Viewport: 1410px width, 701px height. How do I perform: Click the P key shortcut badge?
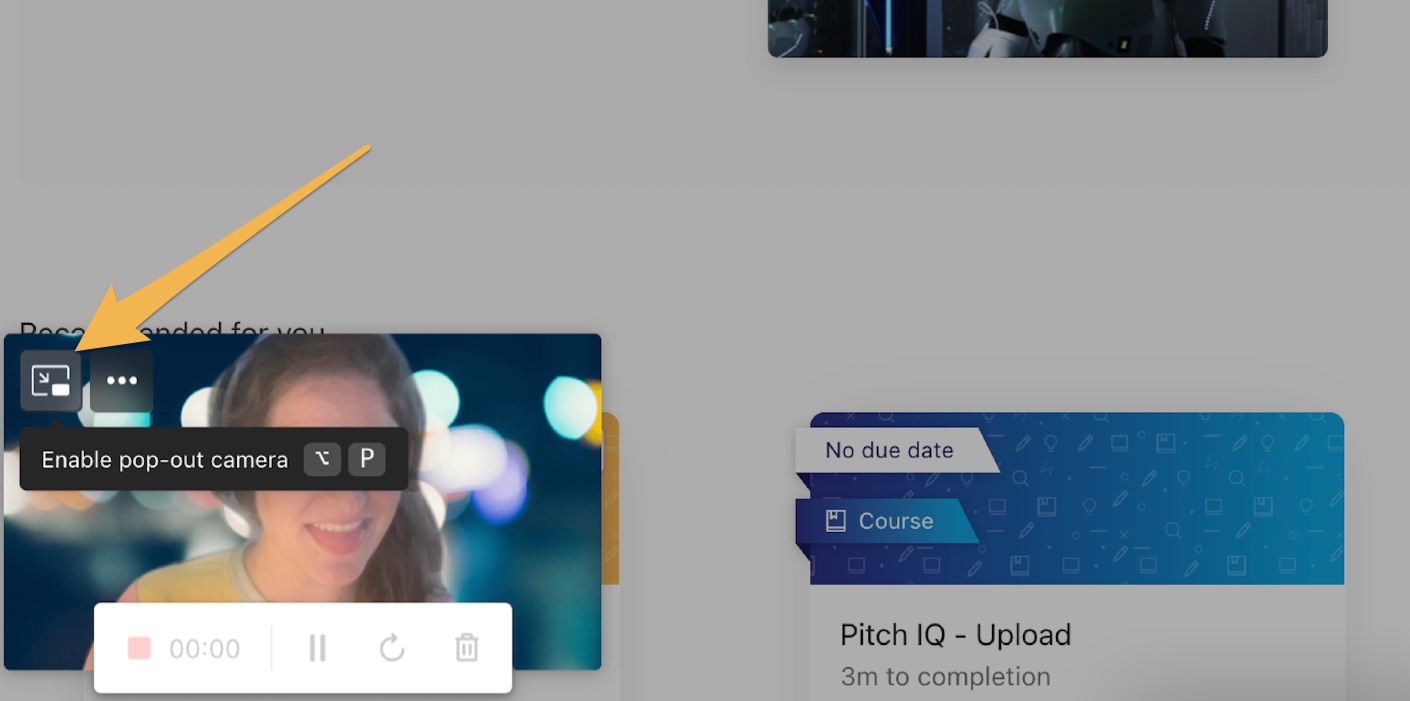(367, 459)
